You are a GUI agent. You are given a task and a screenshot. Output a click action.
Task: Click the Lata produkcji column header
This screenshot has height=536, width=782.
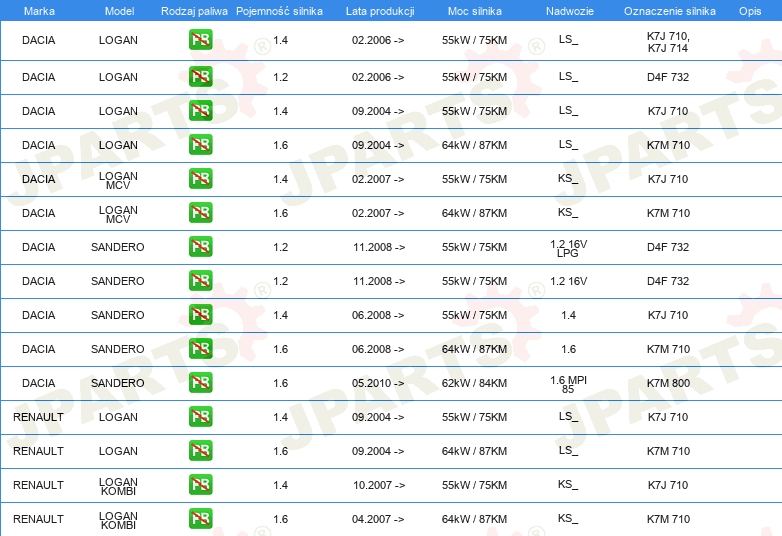click(x=380, y=11)
